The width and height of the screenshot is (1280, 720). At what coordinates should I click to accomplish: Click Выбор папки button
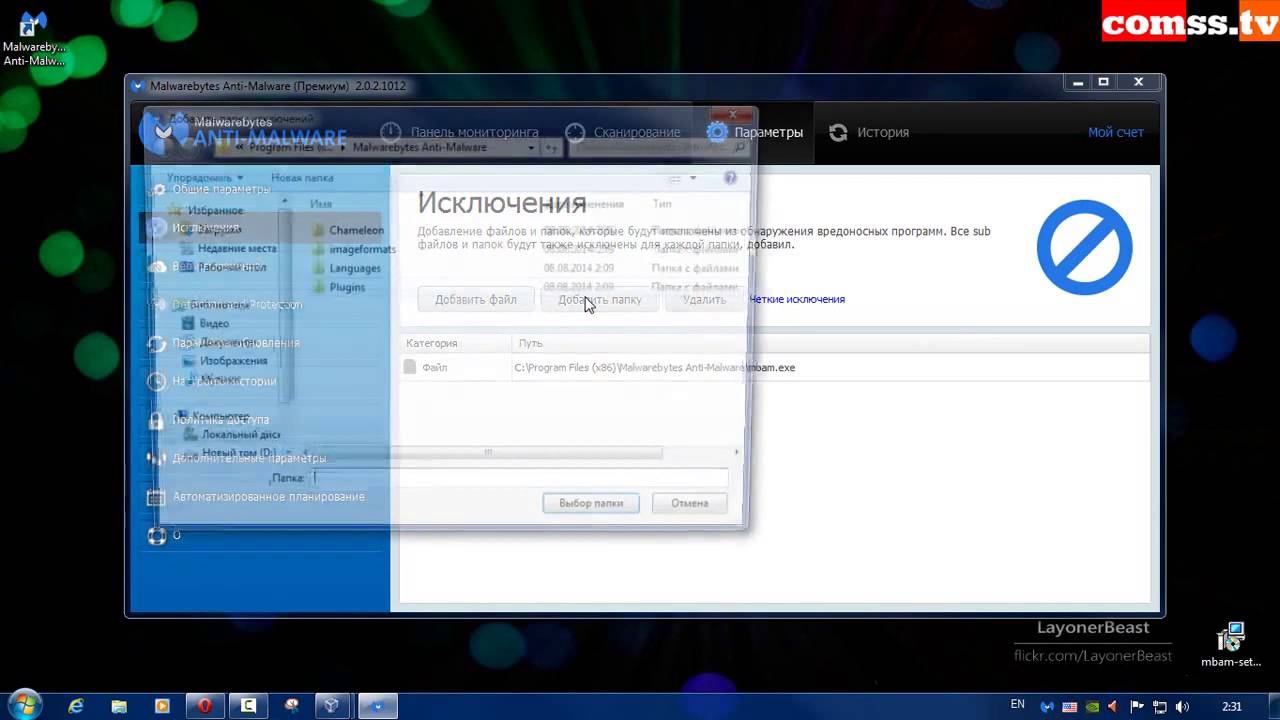591,503
